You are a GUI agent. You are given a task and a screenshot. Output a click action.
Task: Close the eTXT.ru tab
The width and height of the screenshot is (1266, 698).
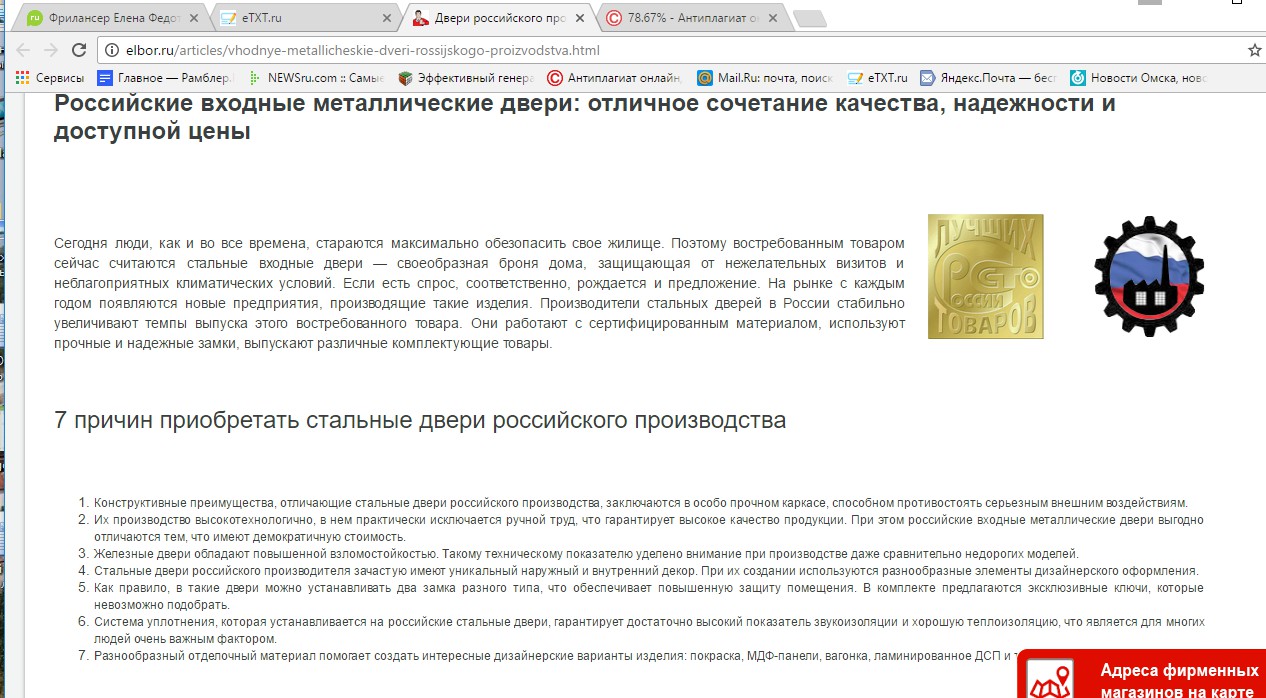point(386,18)
